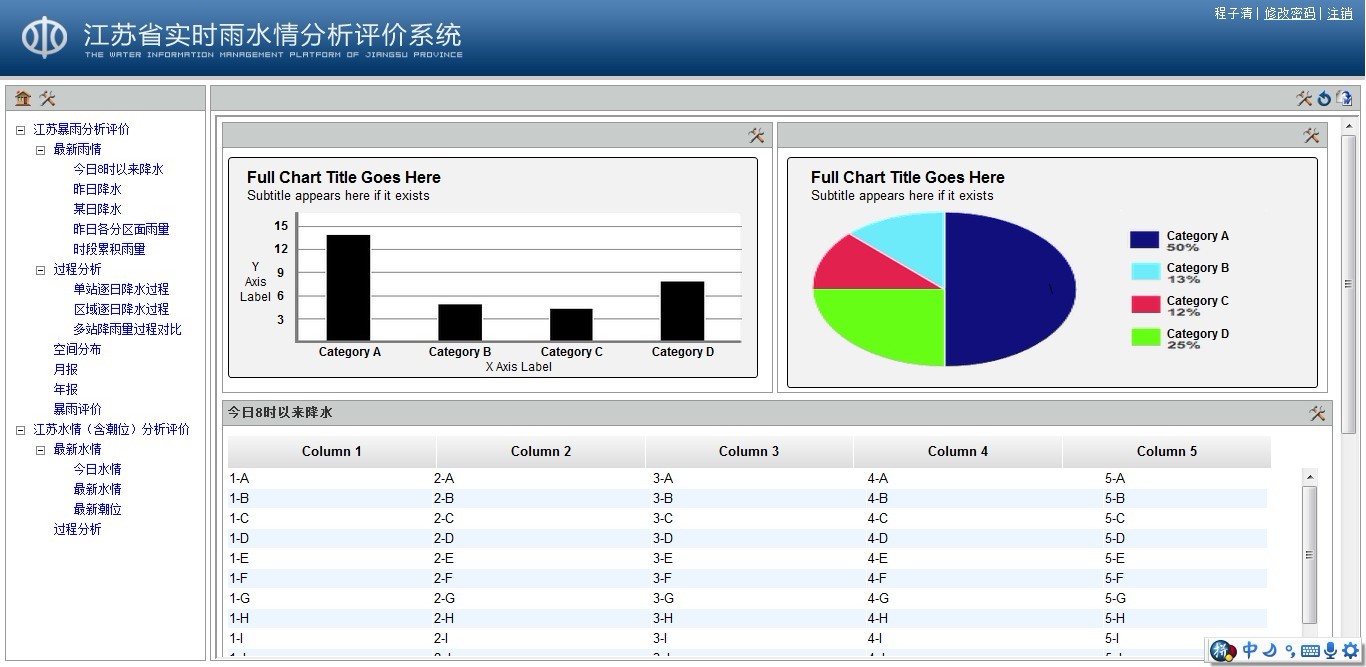
Task: Open 年报 report entry
Action: click(65, 389)
